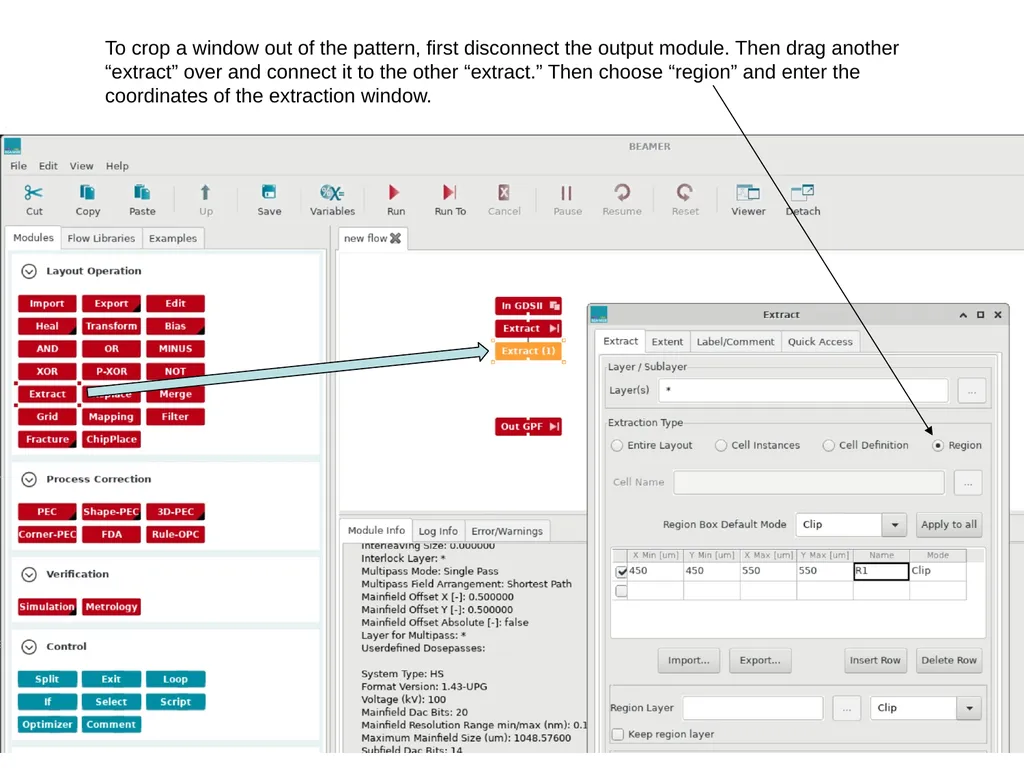Viewport: 1024px width, 768px height.
Task: Click the Up arrow toolbar icon
Action: pos(205,193)
